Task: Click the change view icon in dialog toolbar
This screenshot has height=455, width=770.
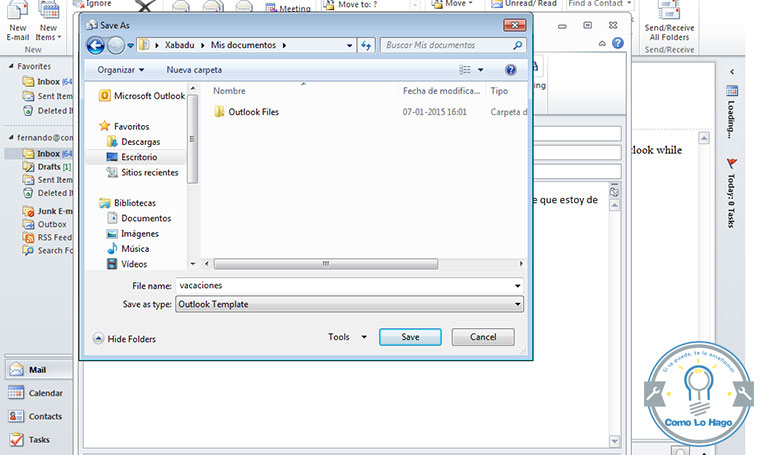Action: pyautogui.click(x=465, y=70)
